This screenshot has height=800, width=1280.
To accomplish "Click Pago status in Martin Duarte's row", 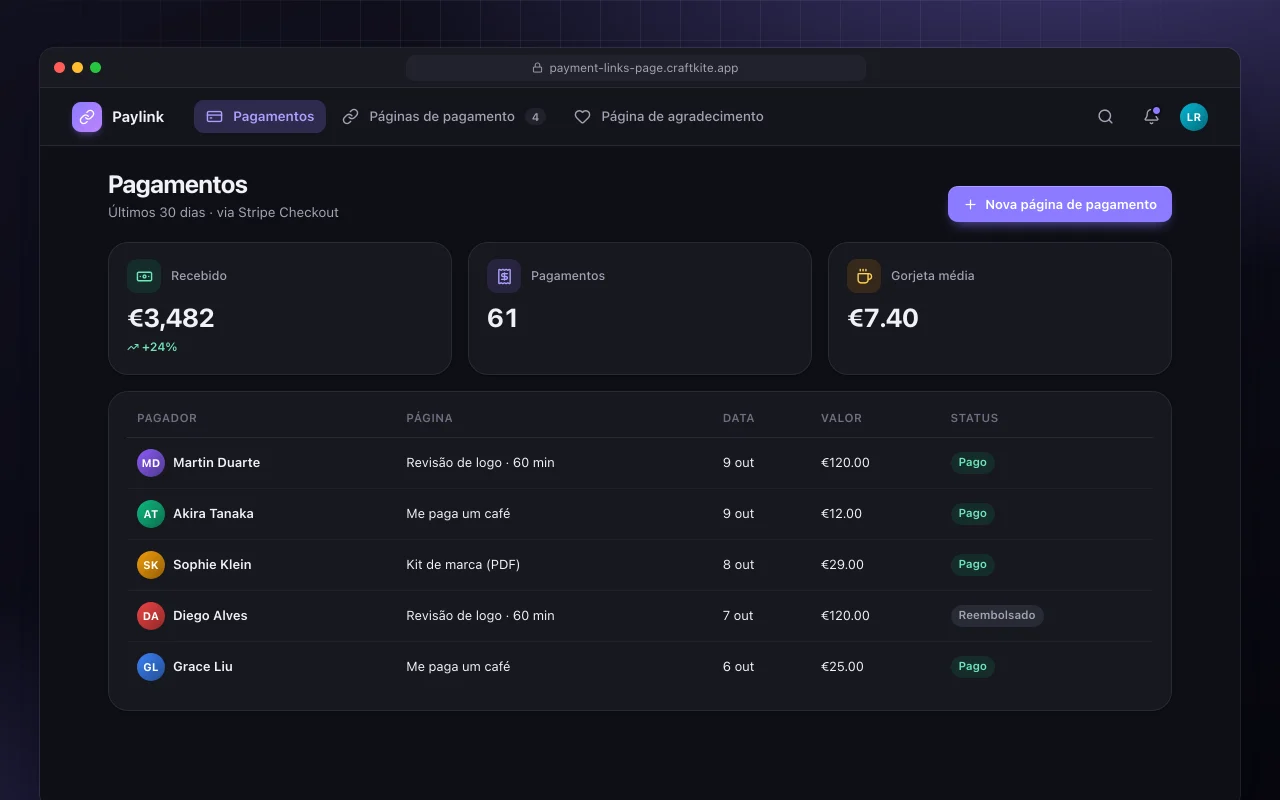I will (x=972, y=463).
